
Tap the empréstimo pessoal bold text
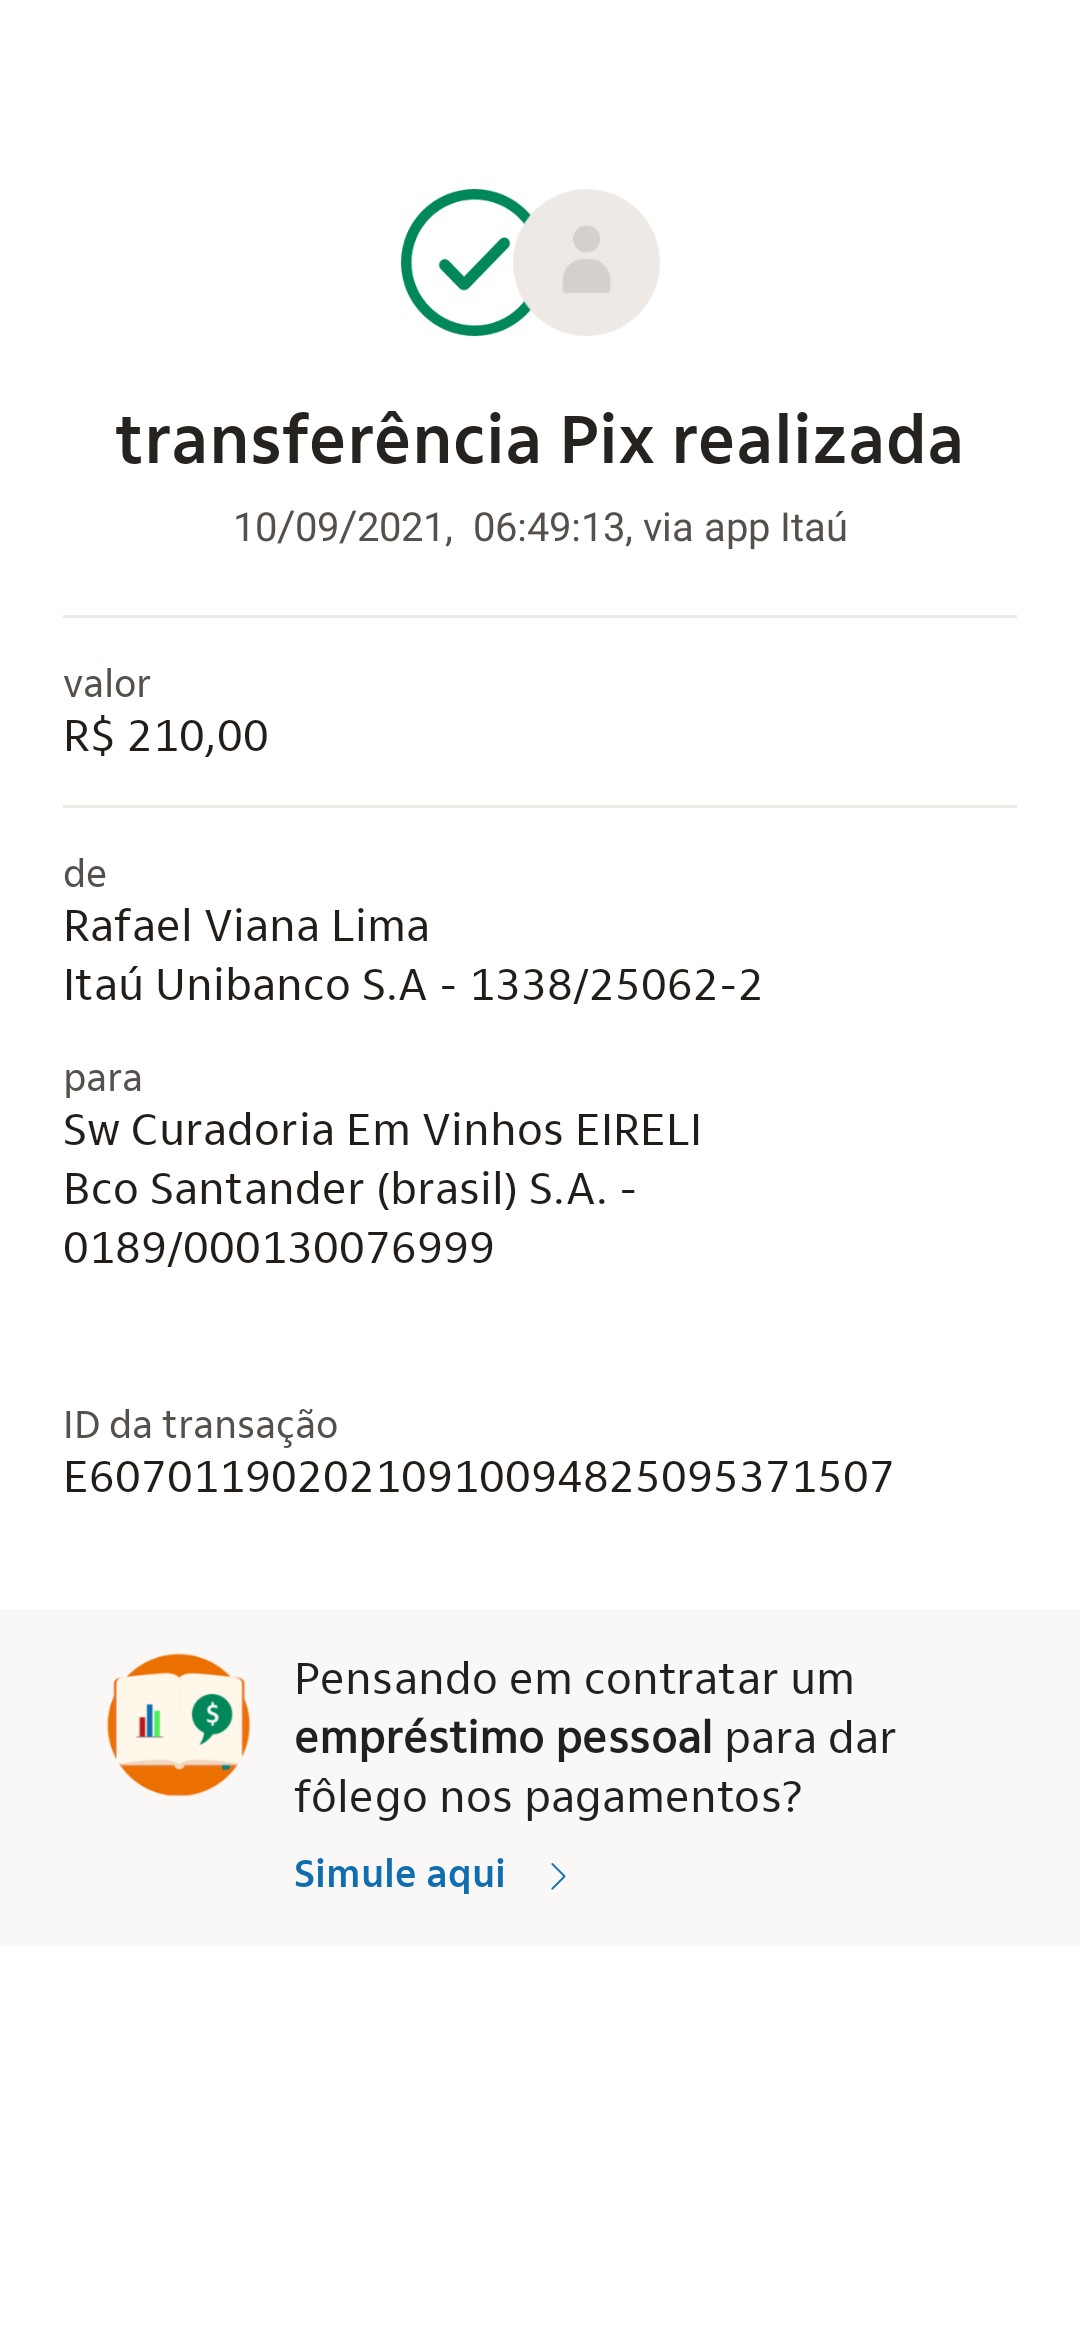[x=503, y=1738]
